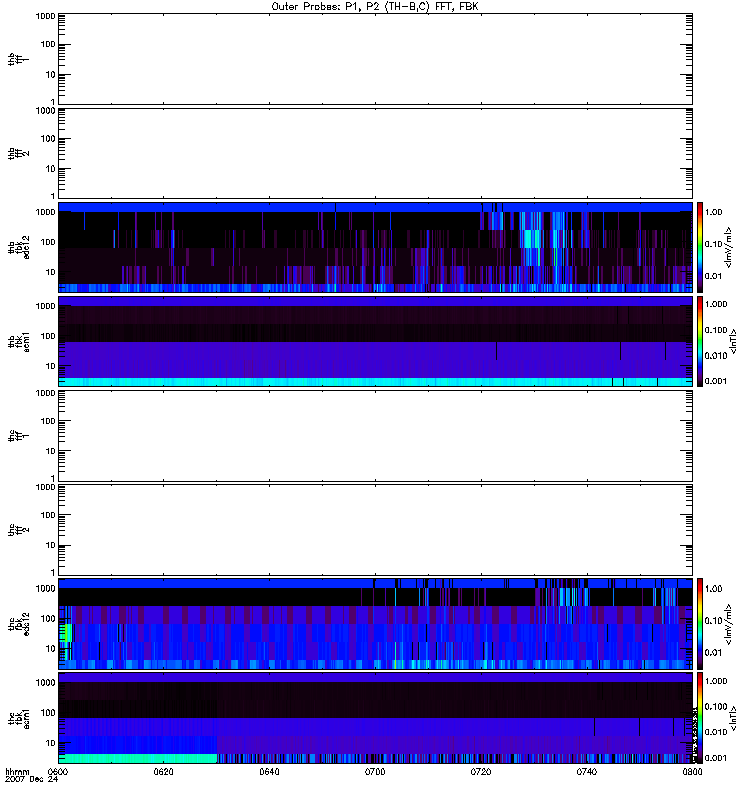Select the thb fbk edc12 spectrogram panel

click(375, 247)
